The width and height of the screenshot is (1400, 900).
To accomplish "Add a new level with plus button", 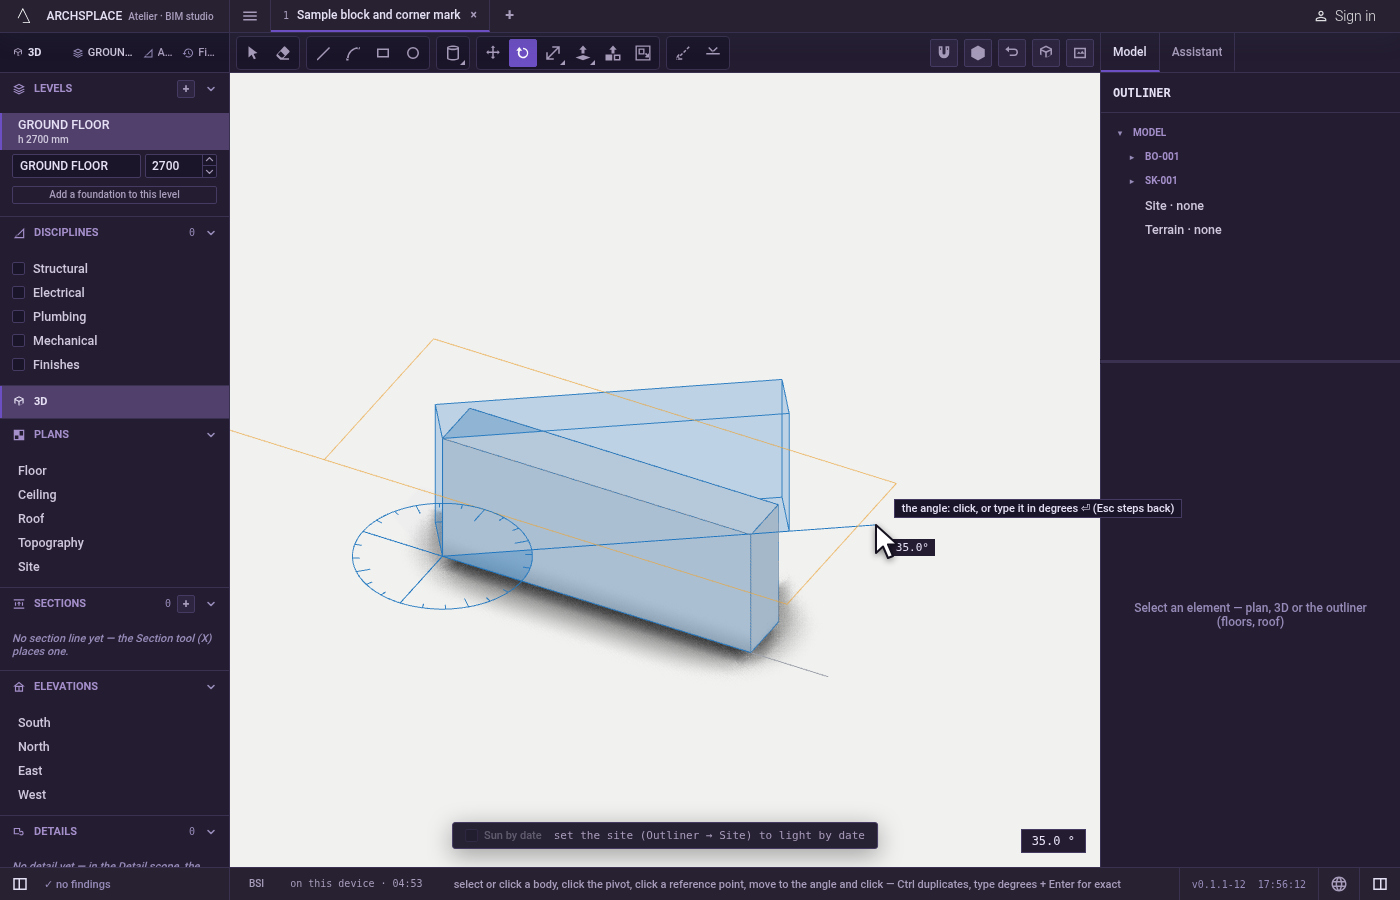I will tap(186, 89).
